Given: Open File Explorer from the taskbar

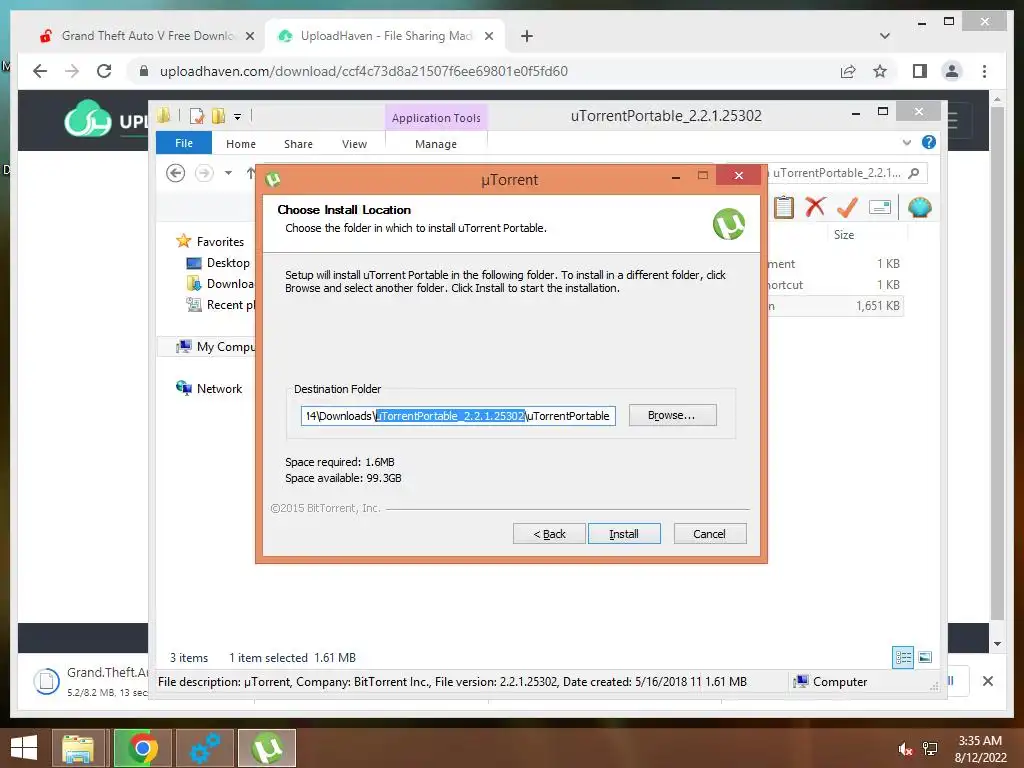Looking at the screenshot, I should pyautogui.click(x=78, y=748).
